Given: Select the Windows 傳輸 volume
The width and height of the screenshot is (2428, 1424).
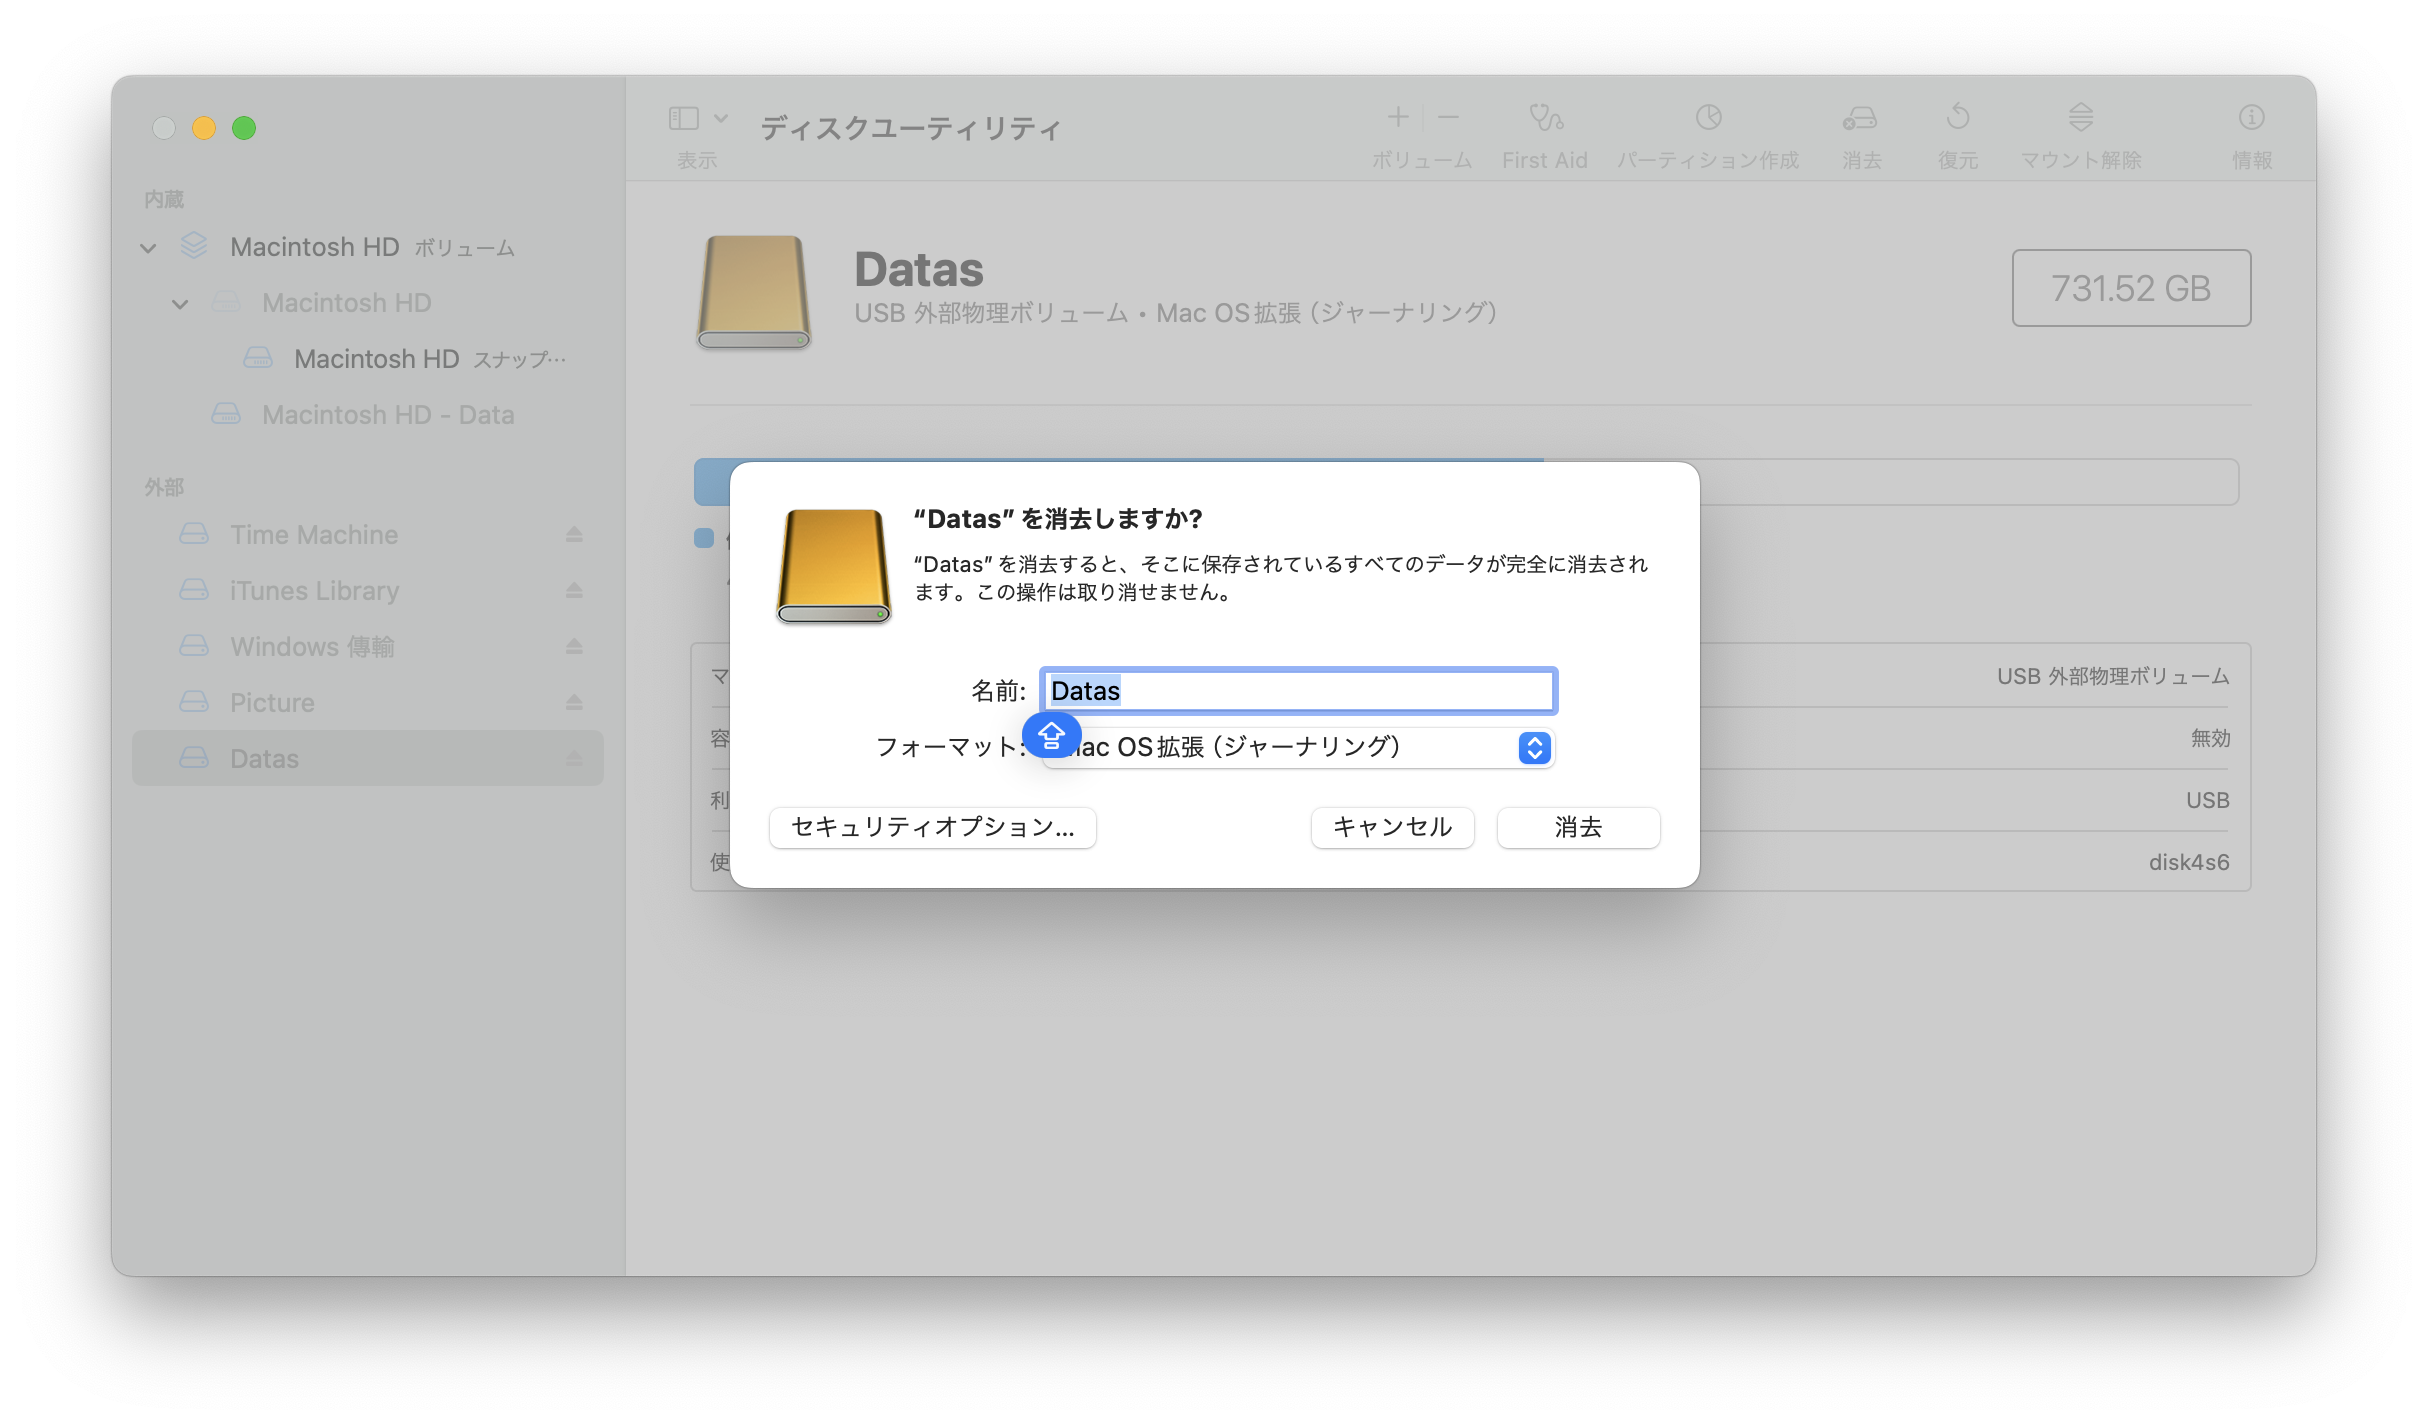Looking at the screenshot, I should tap(368, 647).
